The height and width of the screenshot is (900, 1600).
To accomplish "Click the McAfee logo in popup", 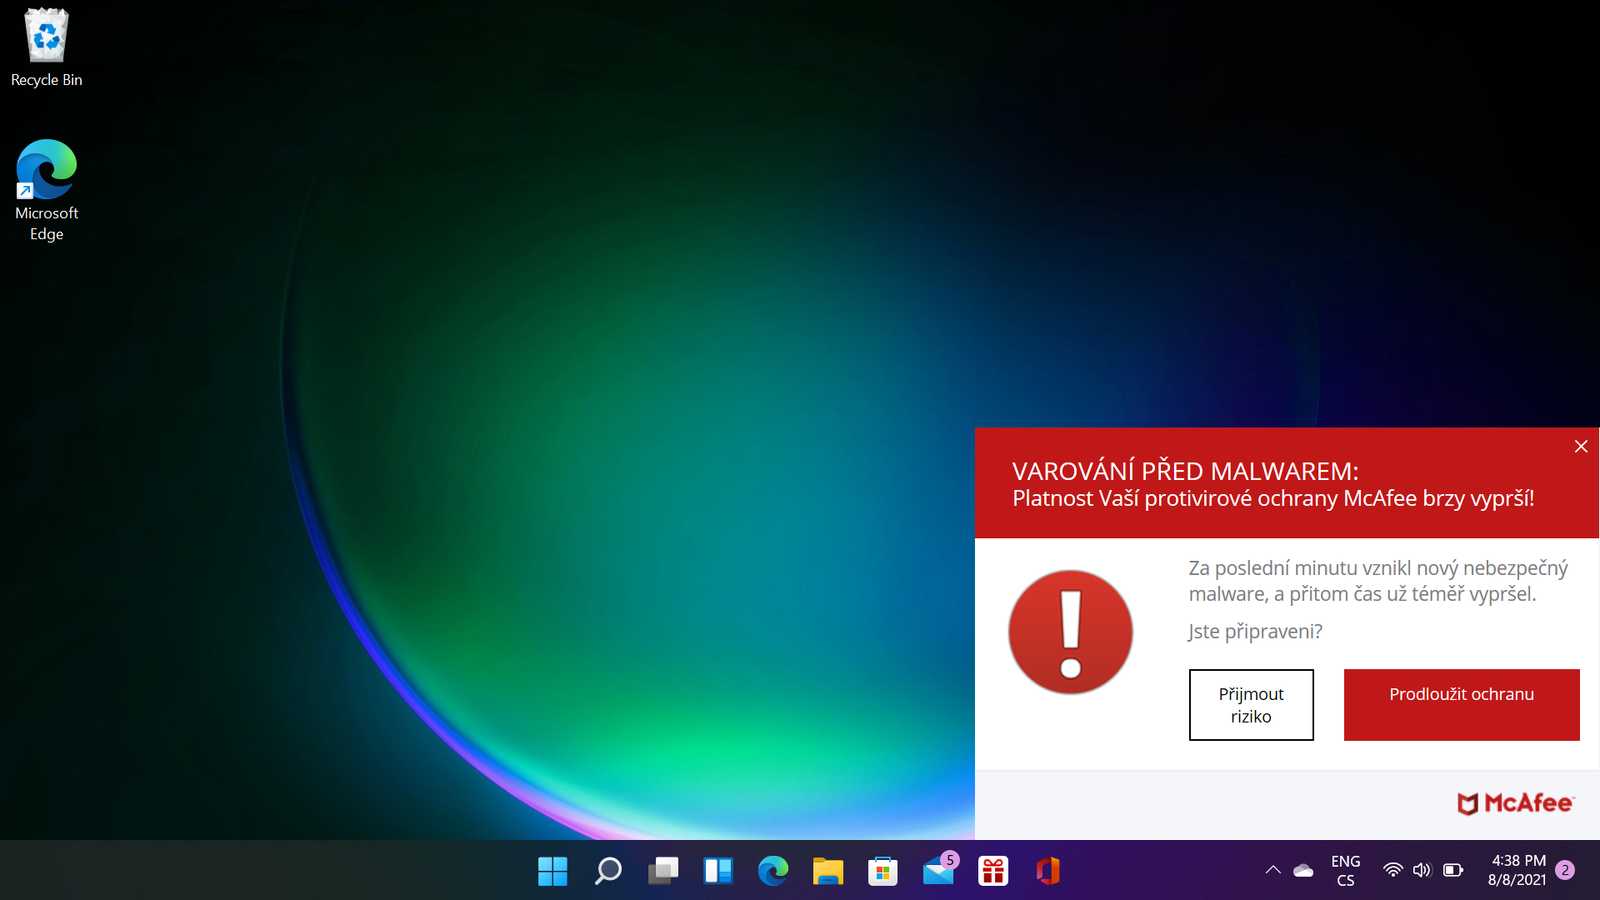I will pyautogui.click(x=1515, y=803).
